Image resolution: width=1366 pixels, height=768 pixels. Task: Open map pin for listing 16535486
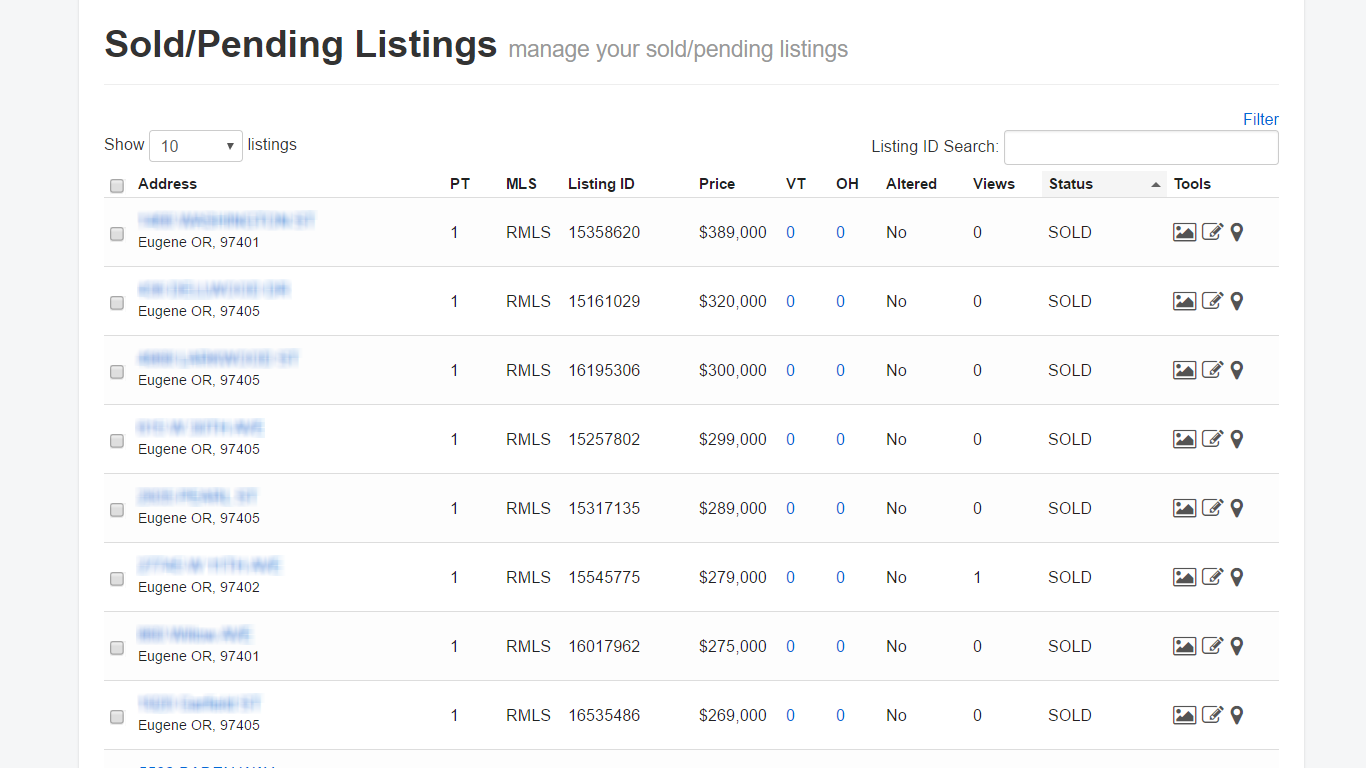pyautogui.click(x=1237, y=715)
